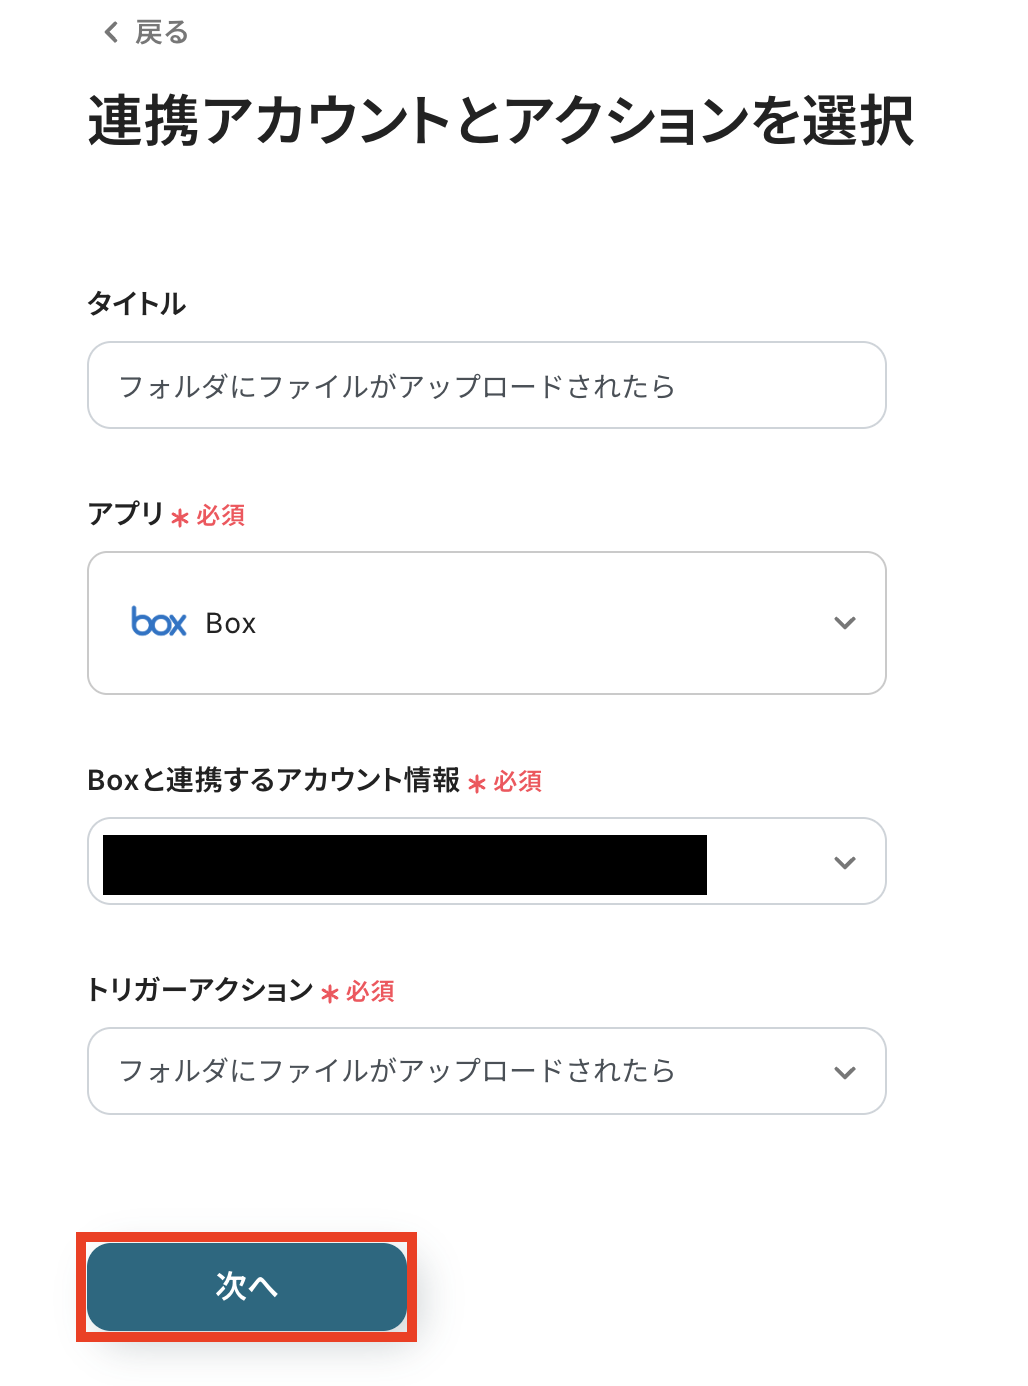Go back via the 戻る link
The height and width of the screenshot is (1386, 1028).
(x=161, y=33)
